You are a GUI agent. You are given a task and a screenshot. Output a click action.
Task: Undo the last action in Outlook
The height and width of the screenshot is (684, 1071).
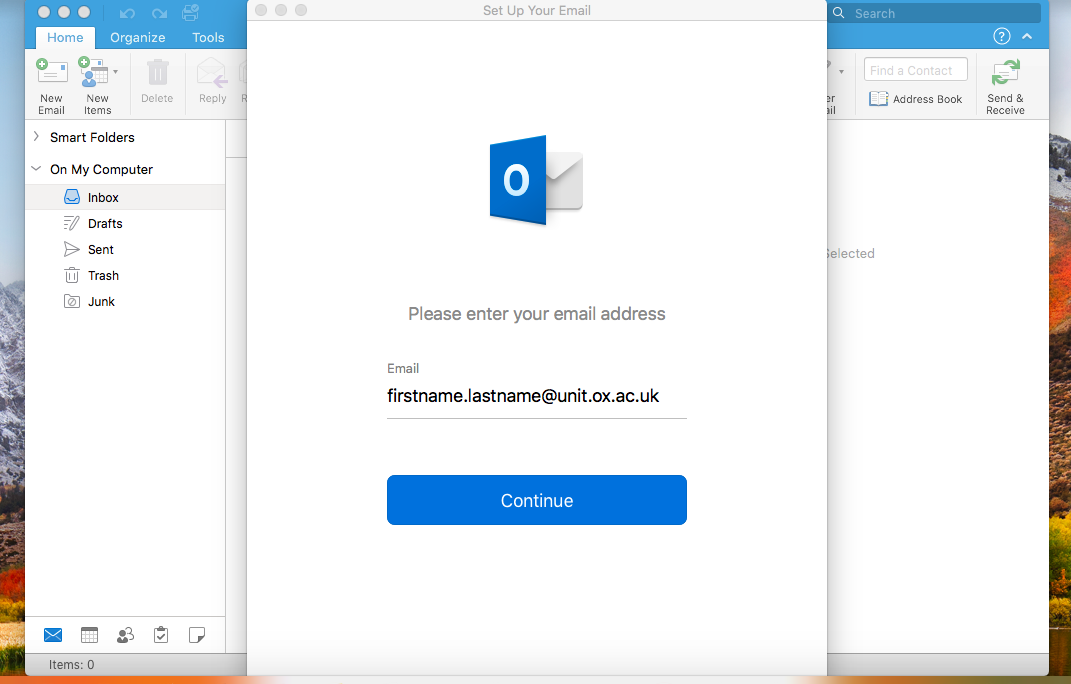(x=127, y=13)
